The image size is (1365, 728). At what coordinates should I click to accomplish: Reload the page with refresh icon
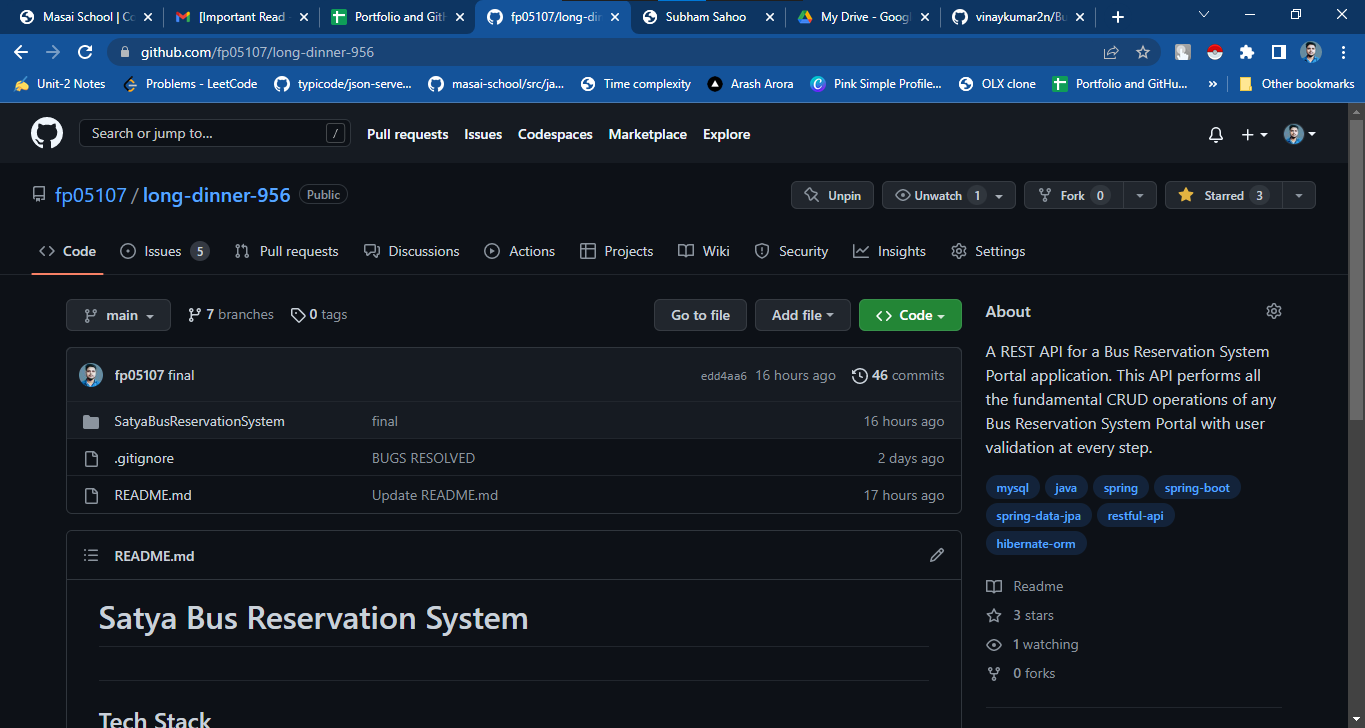point(86,52)
